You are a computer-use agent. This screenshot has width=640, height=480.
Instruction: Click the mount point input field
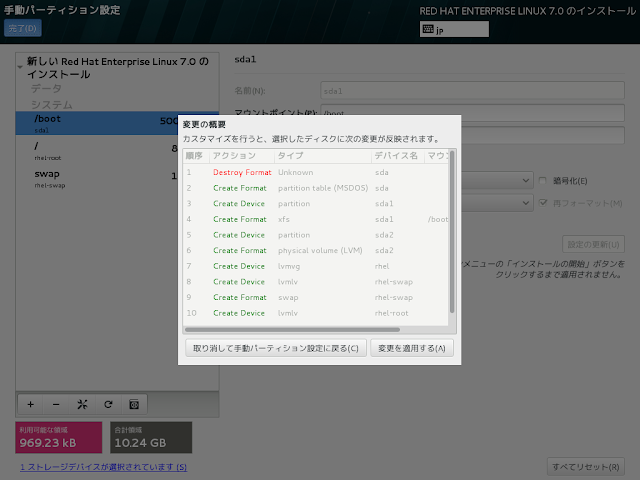point(472,113)
